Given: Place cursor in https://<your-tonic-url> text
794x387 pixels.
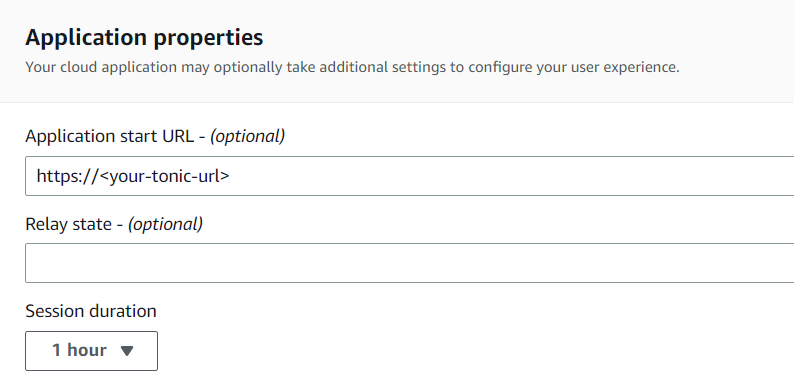Looking at the screenshot, I should [133, 176].
